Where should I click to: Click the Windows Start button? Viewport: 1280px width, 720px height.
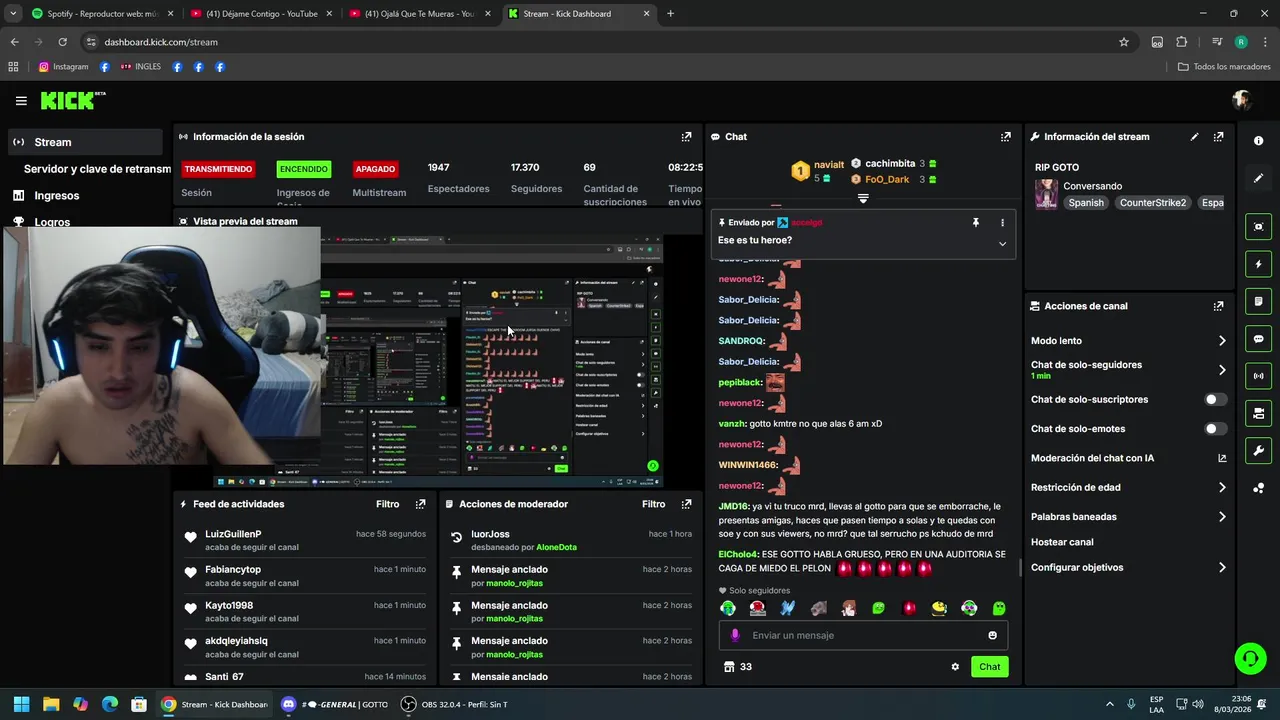(21, 704)
